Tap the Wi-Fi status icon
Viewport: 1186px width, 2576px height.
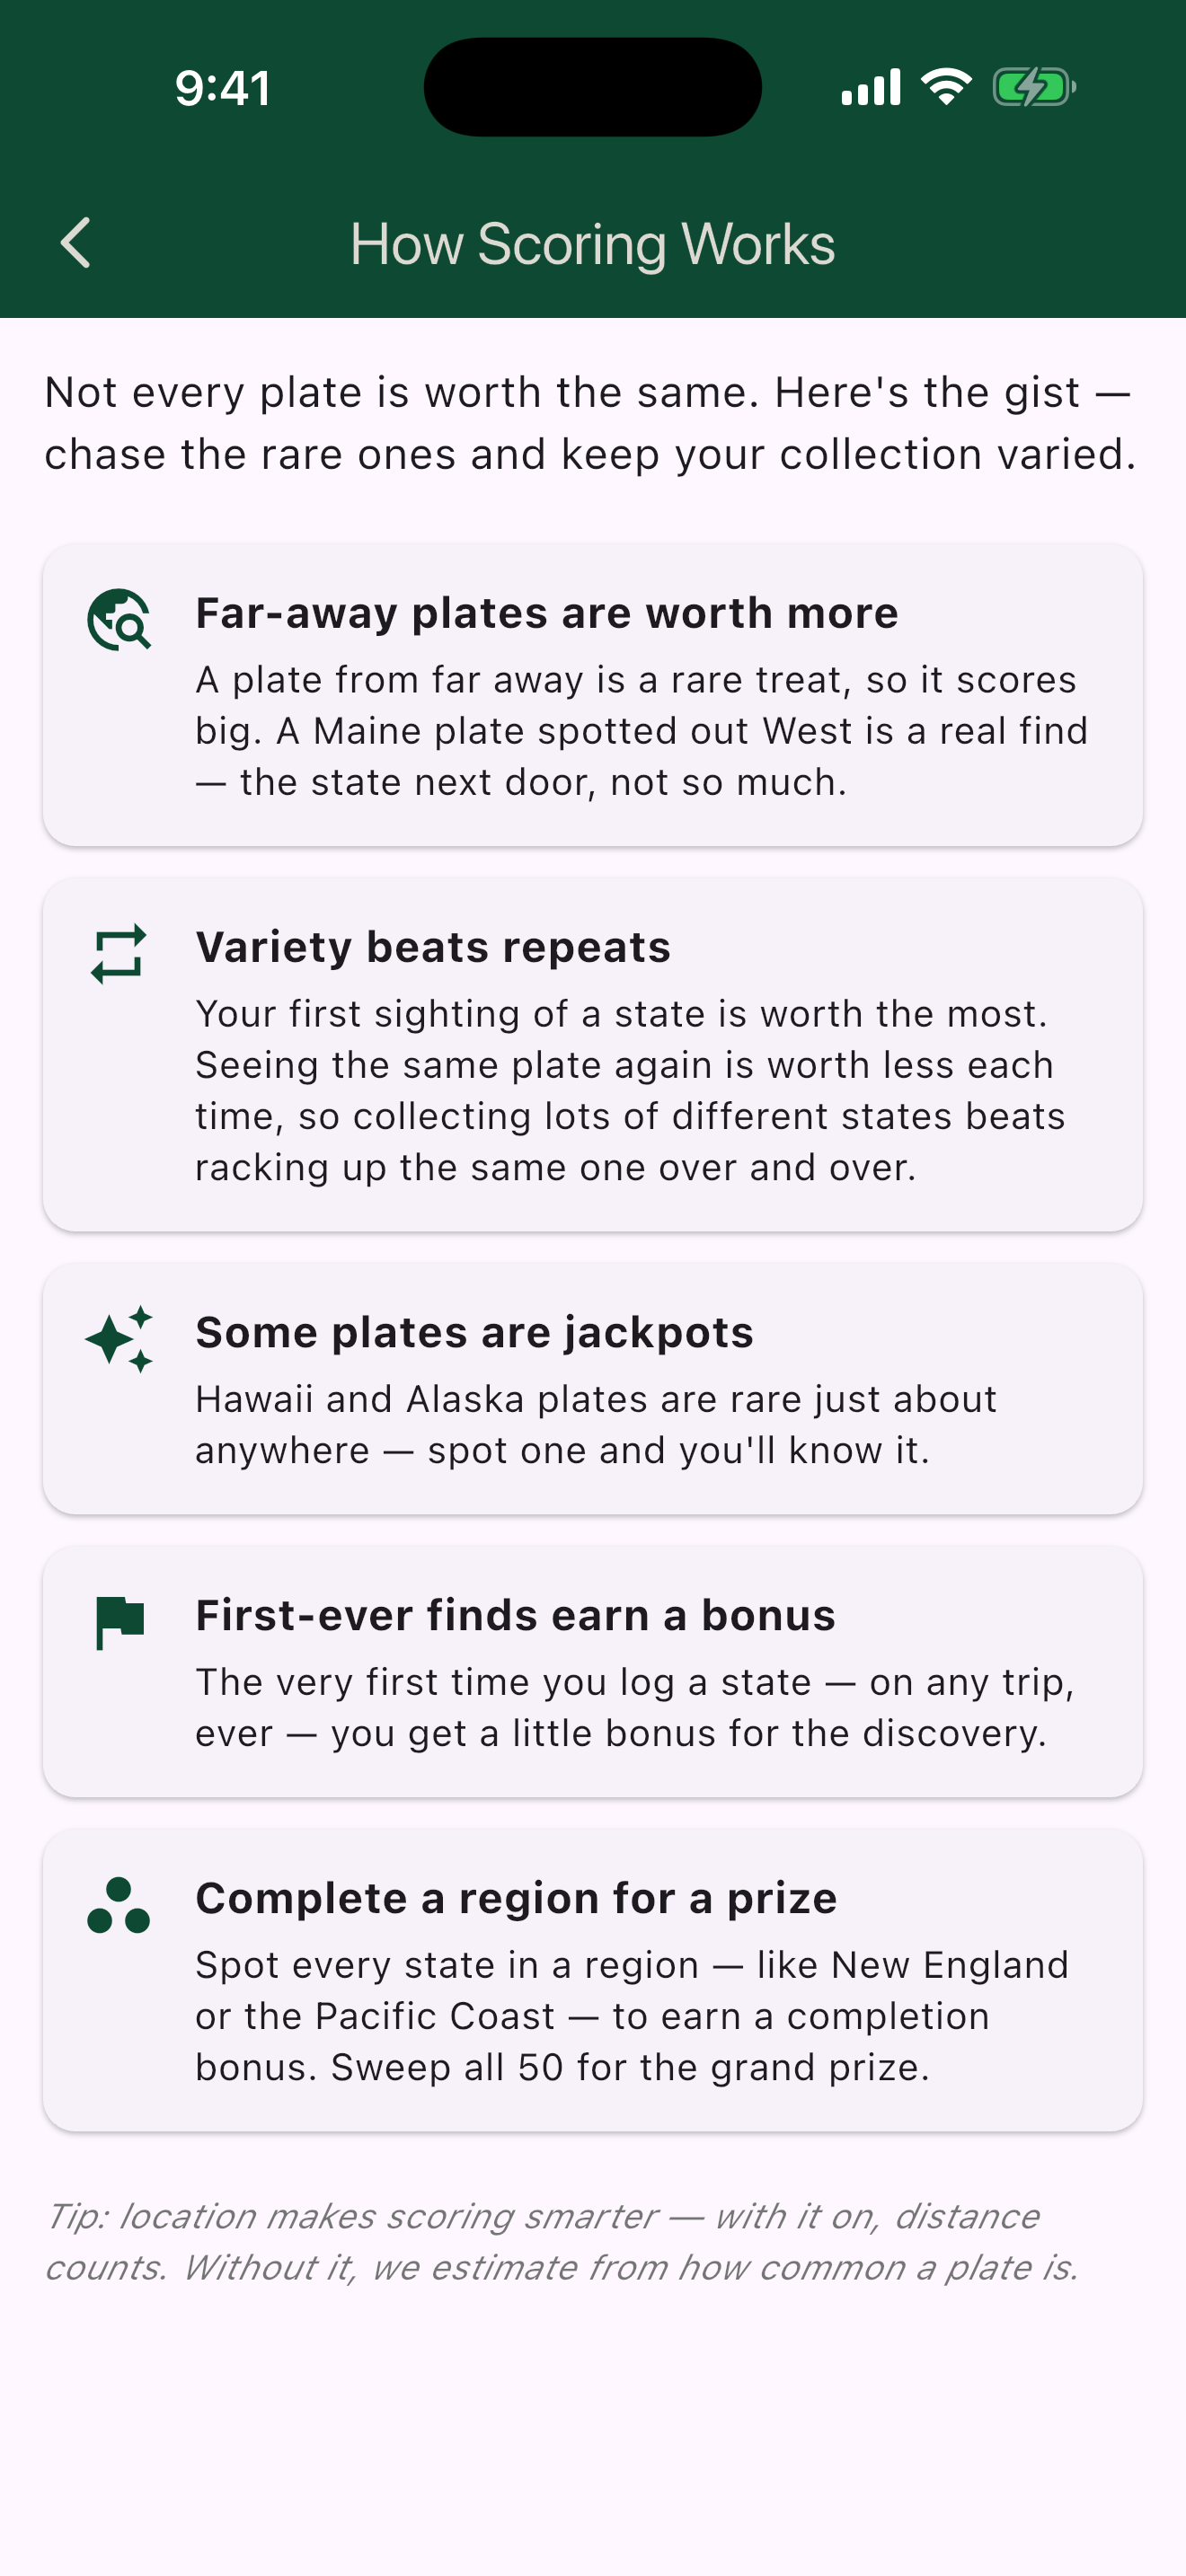click(947, 86)
